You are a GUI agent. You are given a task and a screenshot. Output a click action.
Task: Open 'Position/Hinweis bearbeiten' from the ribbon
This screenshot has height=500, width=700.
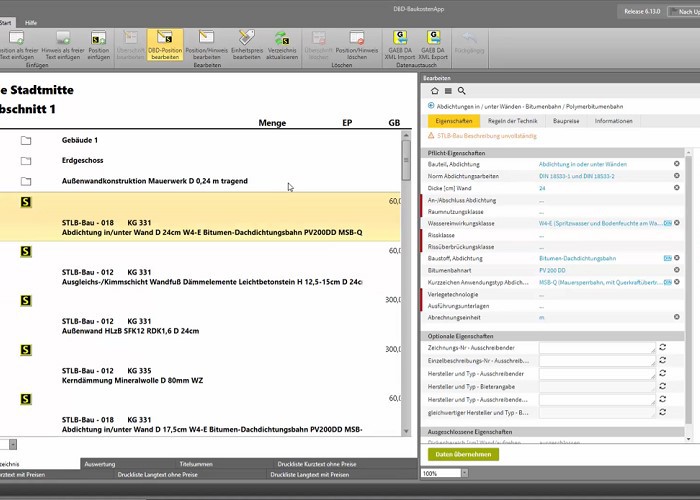206,45
